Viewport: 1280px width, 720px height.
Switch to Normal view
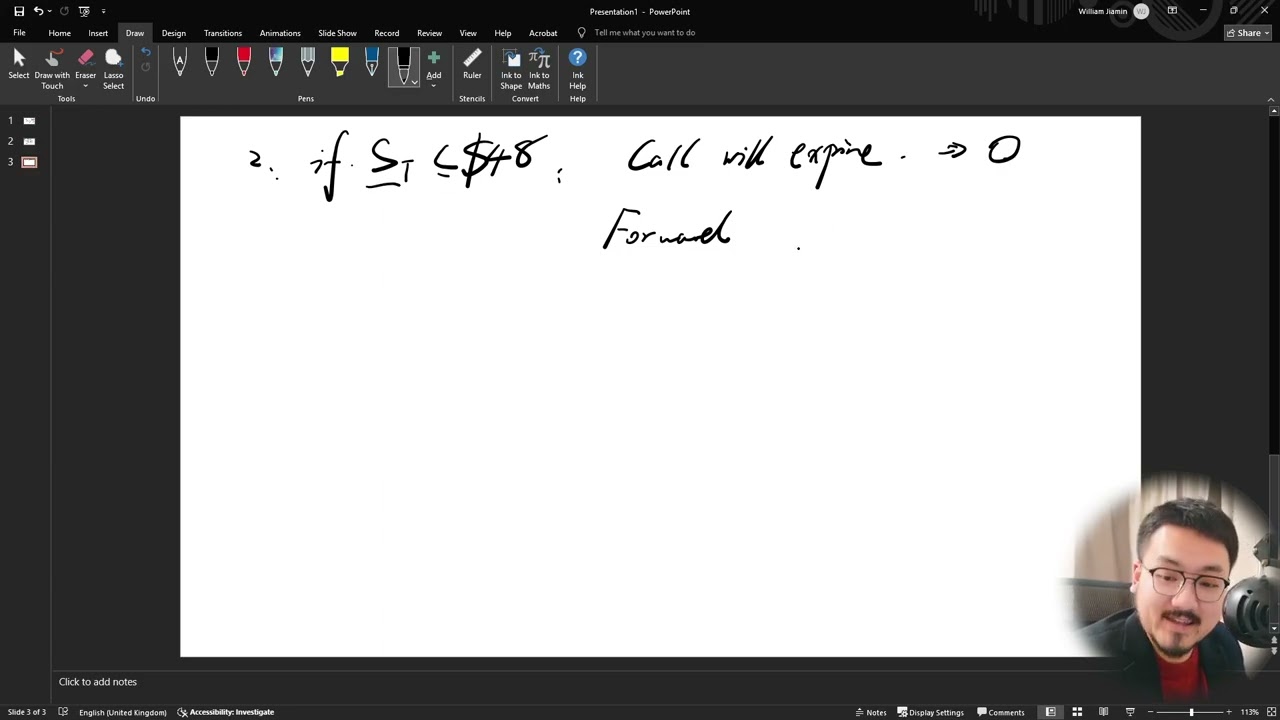coord(1050,712)
